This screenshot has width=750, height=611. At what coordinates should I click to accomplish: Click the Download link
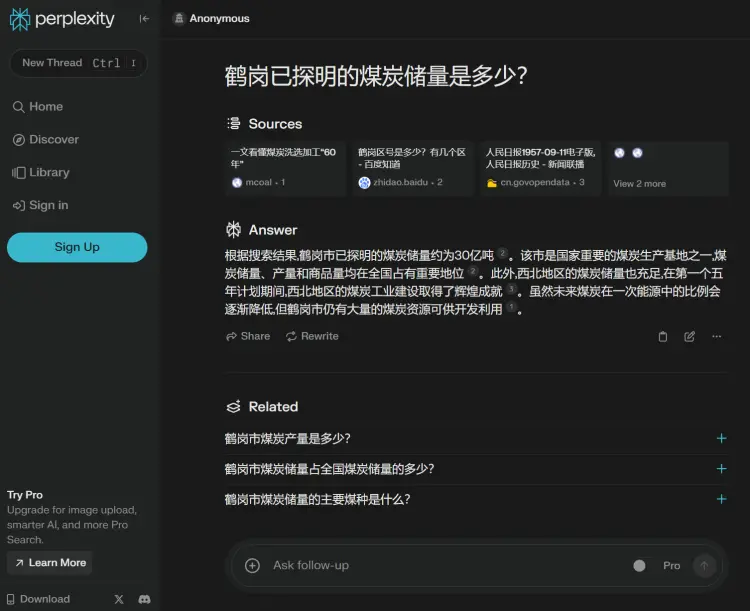[38, 599]
